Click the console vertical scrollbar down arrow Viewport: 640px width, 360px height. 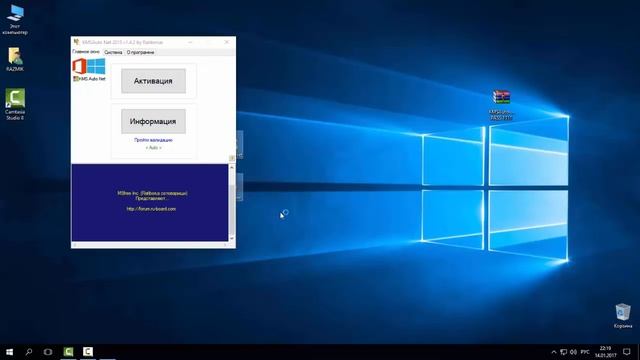(x=231, y=238)
